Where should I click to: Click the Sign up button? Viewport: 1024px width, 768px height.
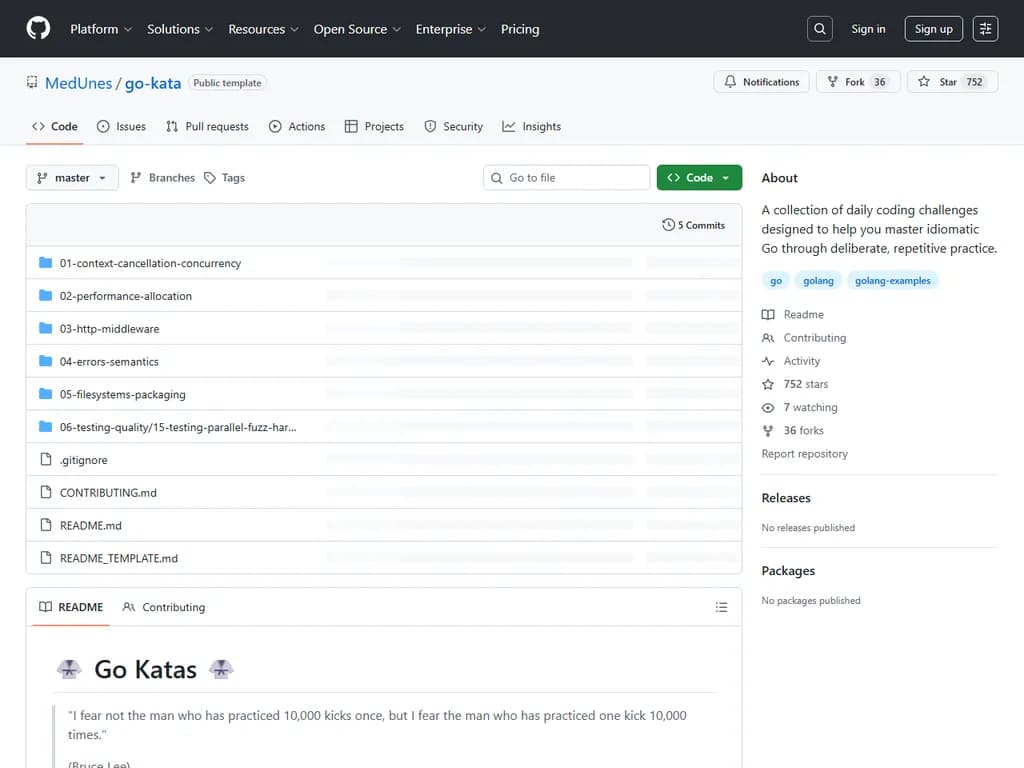pos(933,29)
